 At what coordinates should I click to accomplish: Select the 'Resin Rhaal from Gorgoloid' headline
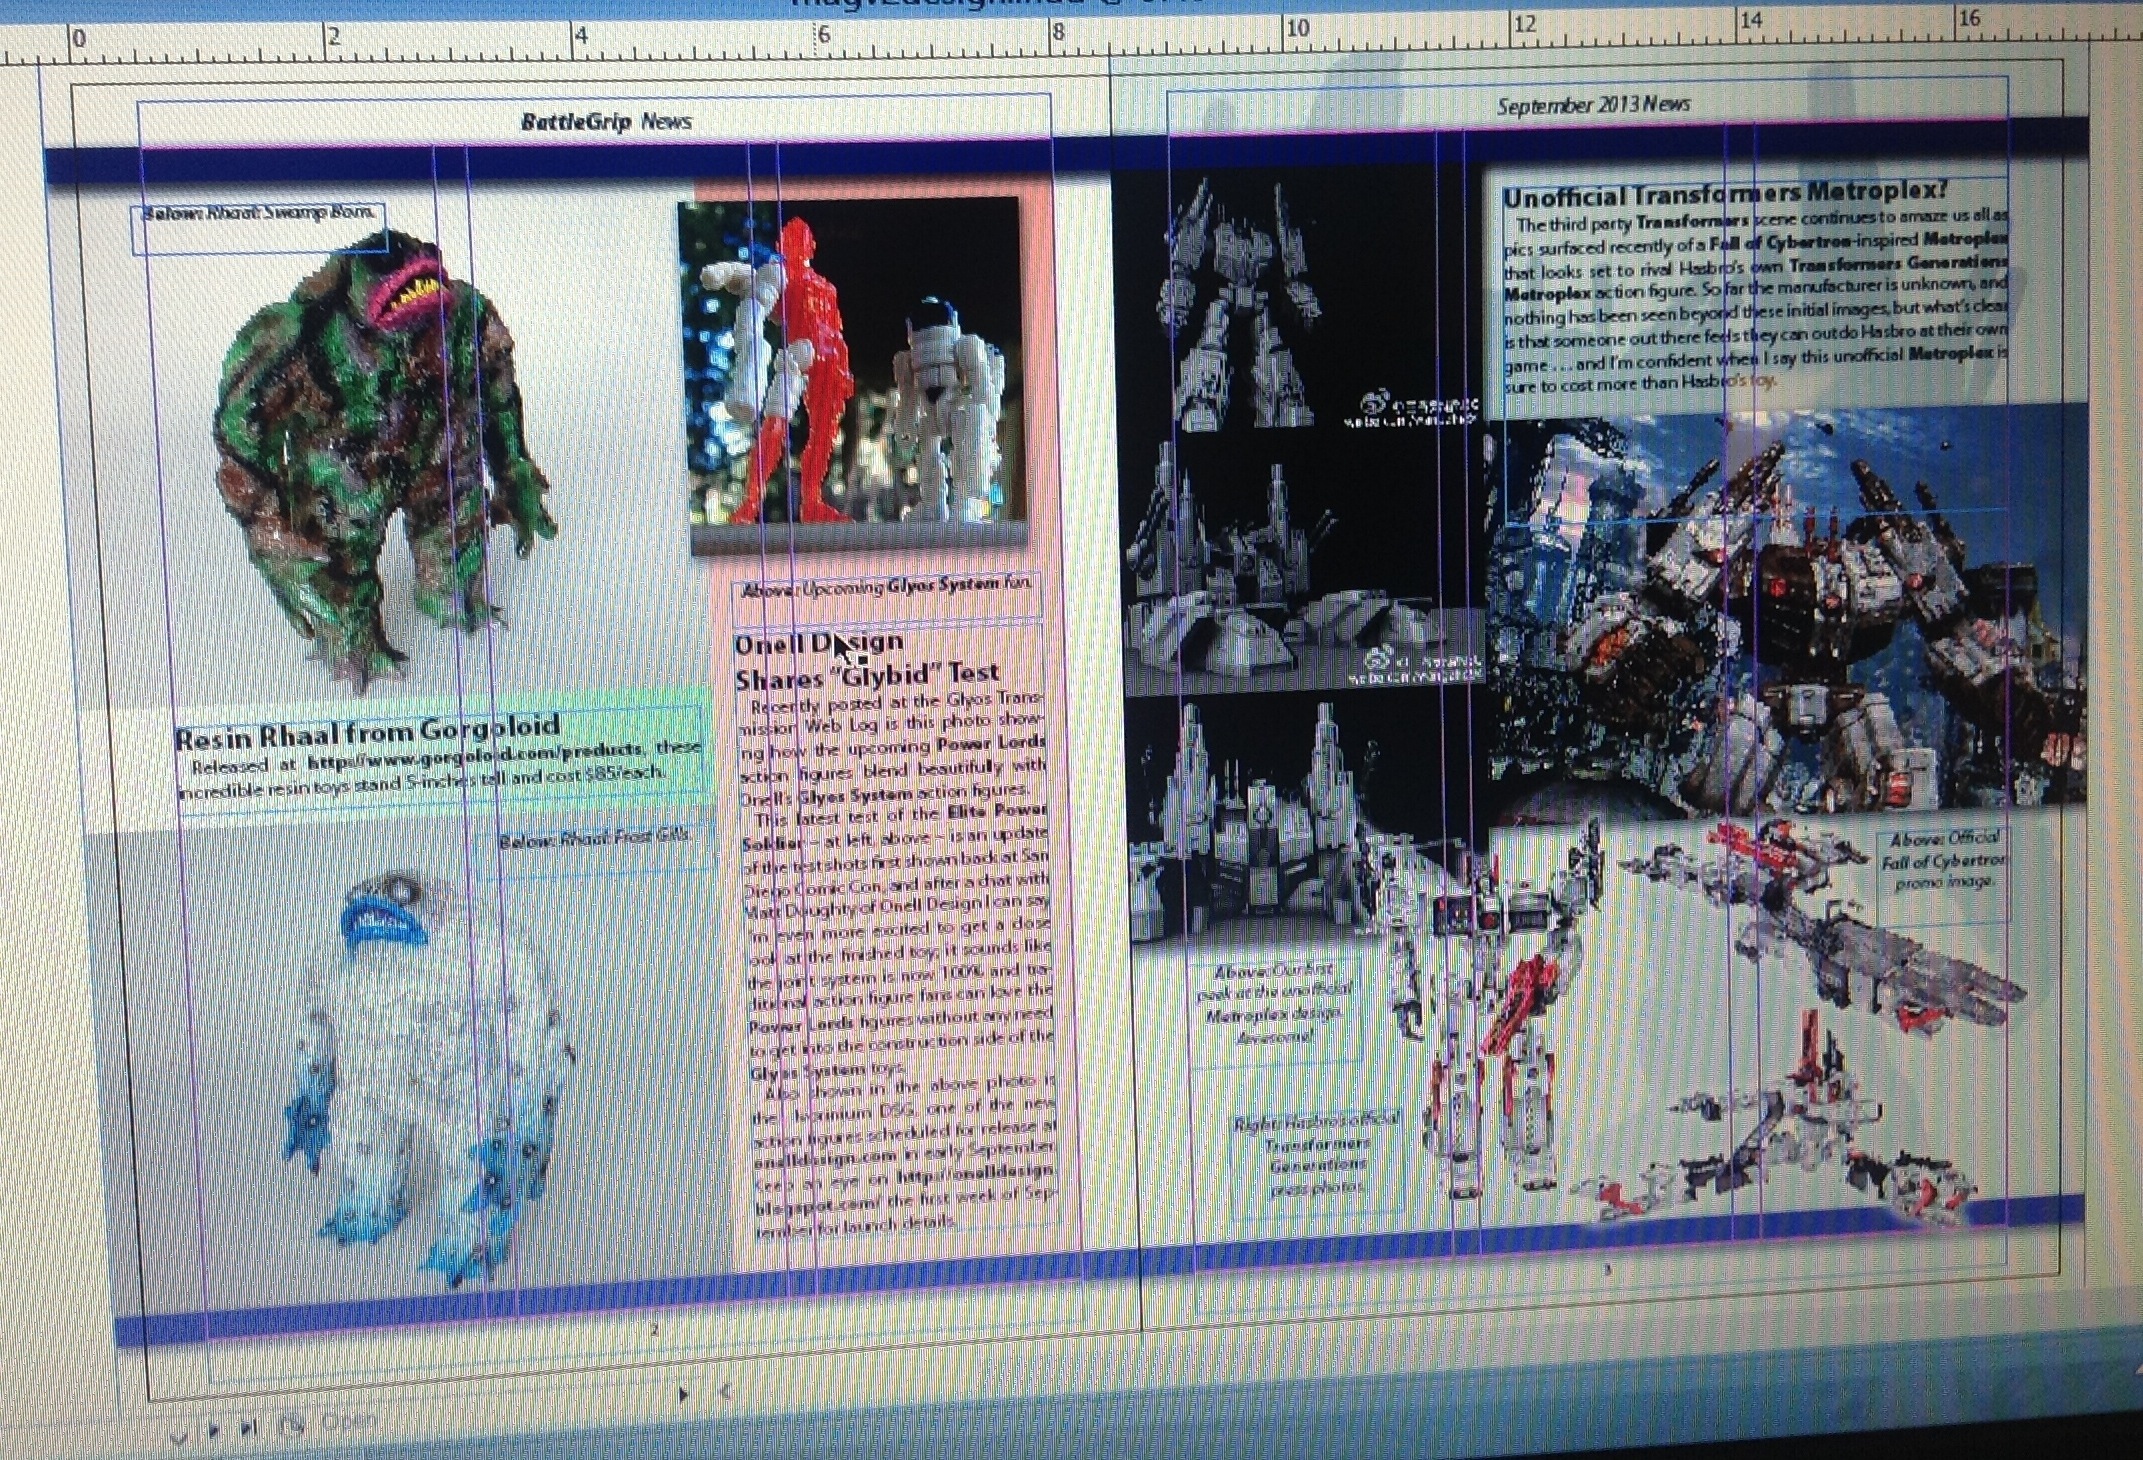coord(367,733)
